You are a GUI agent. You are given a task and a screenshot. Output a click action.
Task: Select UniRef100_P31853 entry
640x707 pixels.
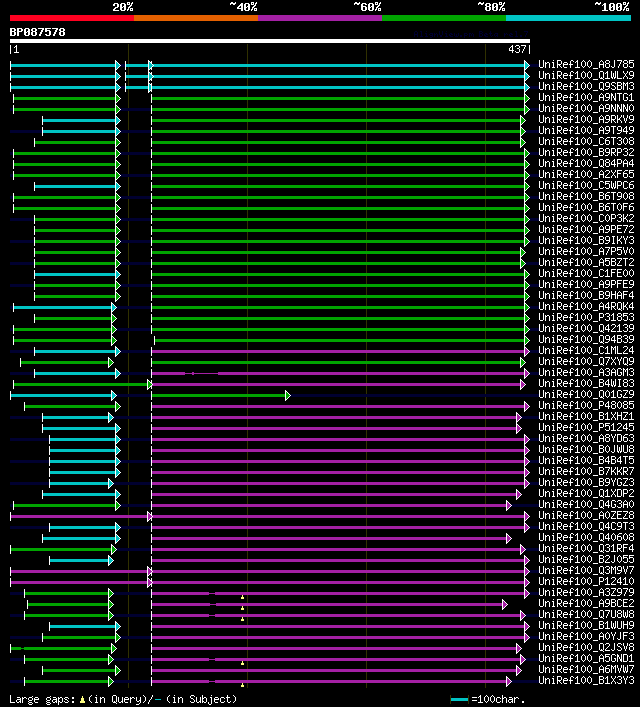586,317
